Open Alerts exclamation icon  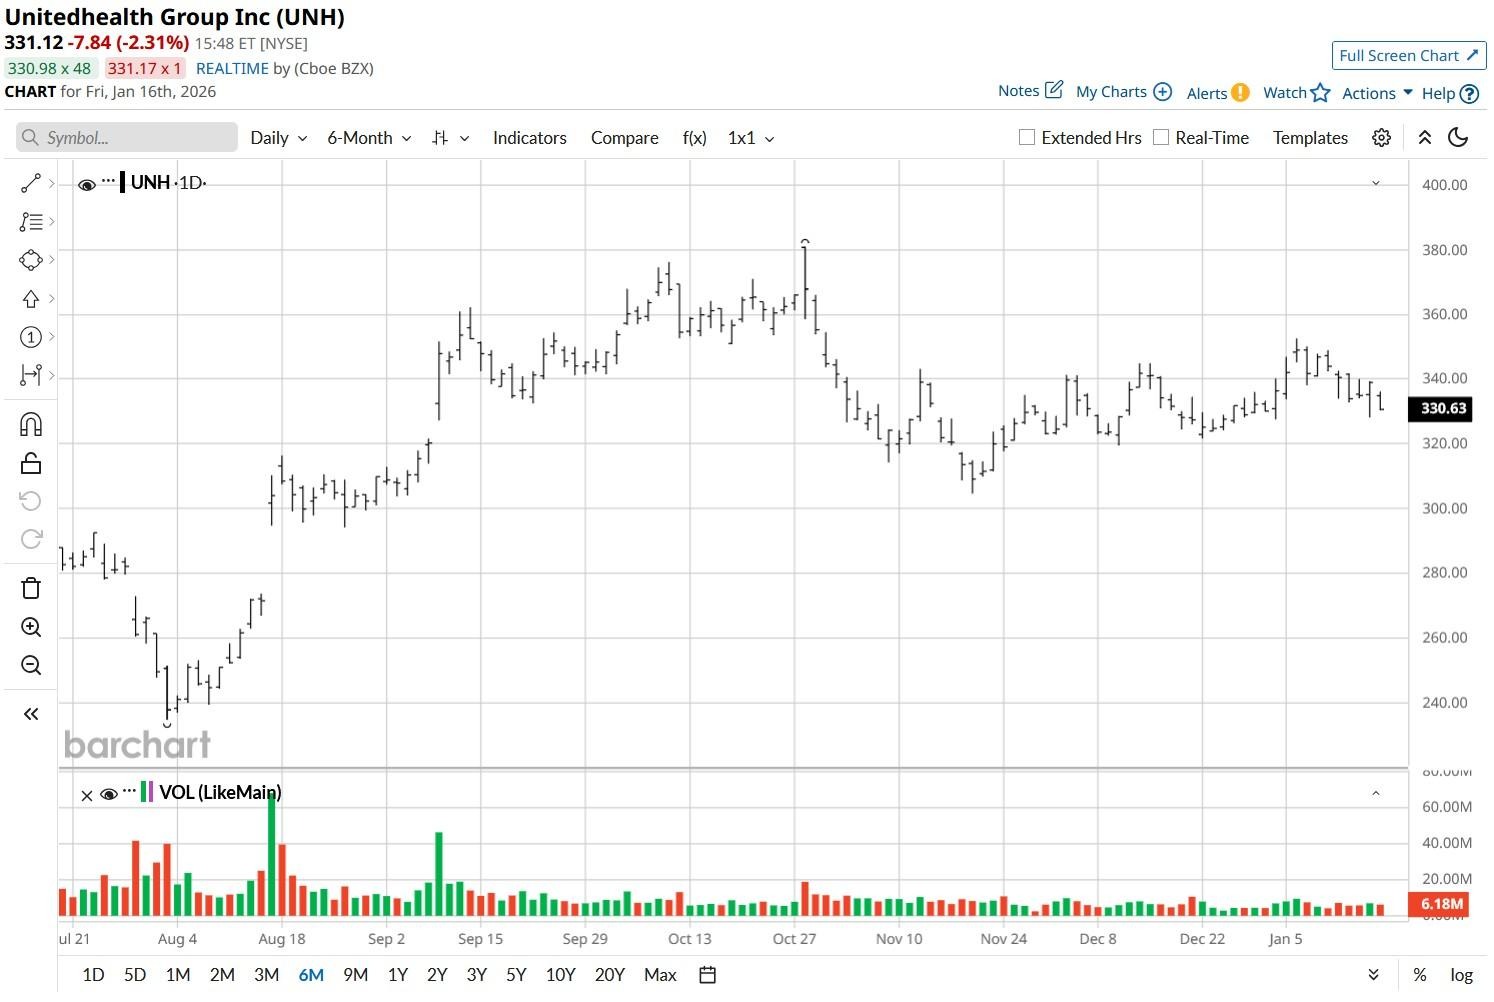[x=1240, y=92]
